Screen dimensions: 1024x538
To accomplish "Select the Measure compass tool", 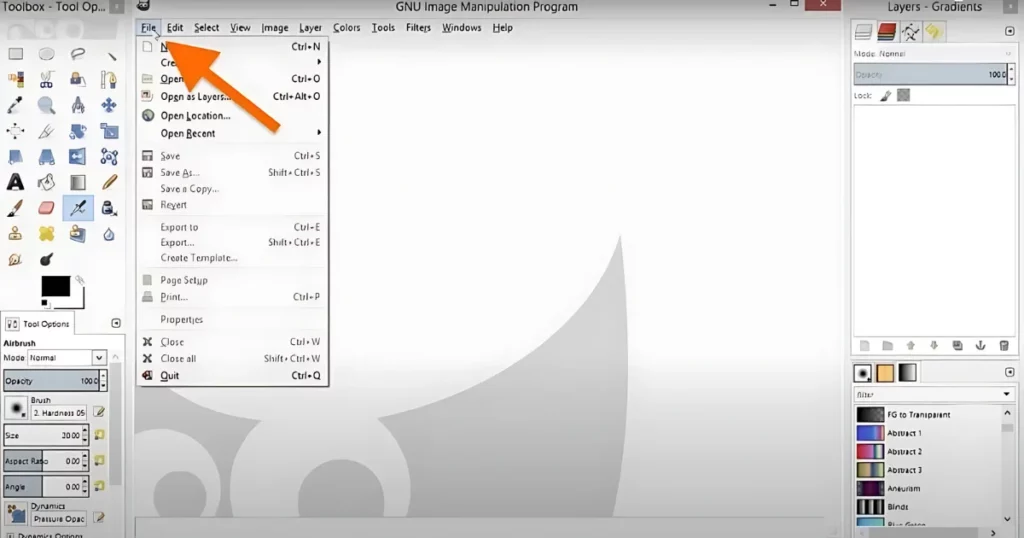I will [x=78, y=105].
